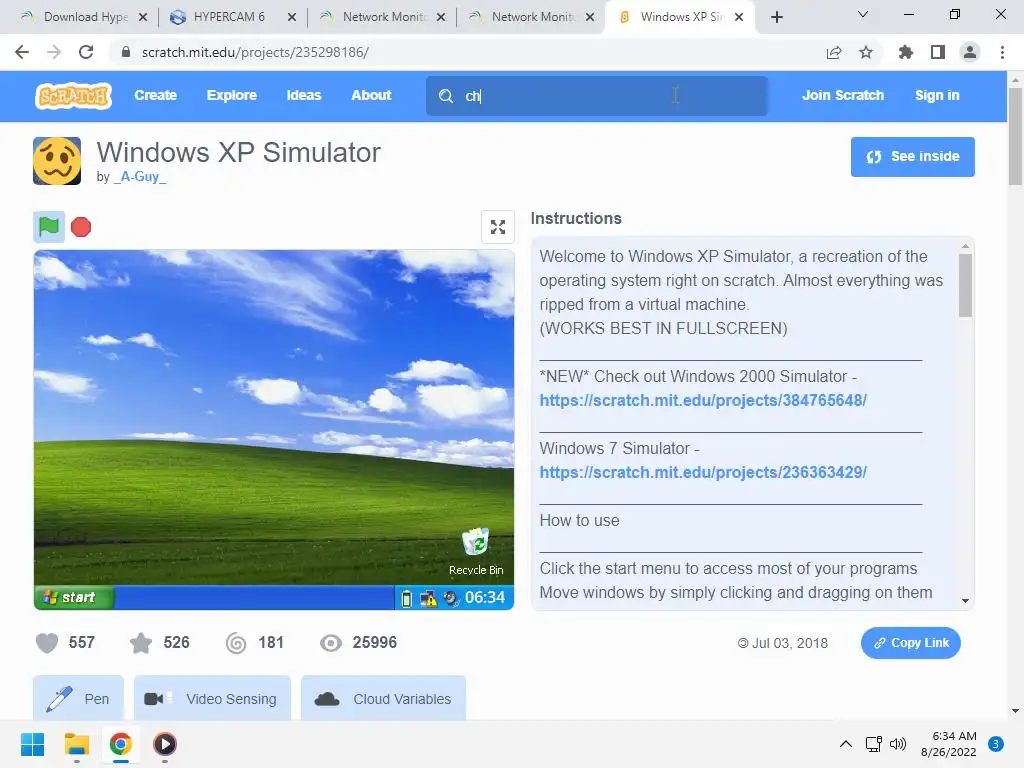
Task: Click the Instructions box scrollbar thumb
Action: tap(965, 285)
